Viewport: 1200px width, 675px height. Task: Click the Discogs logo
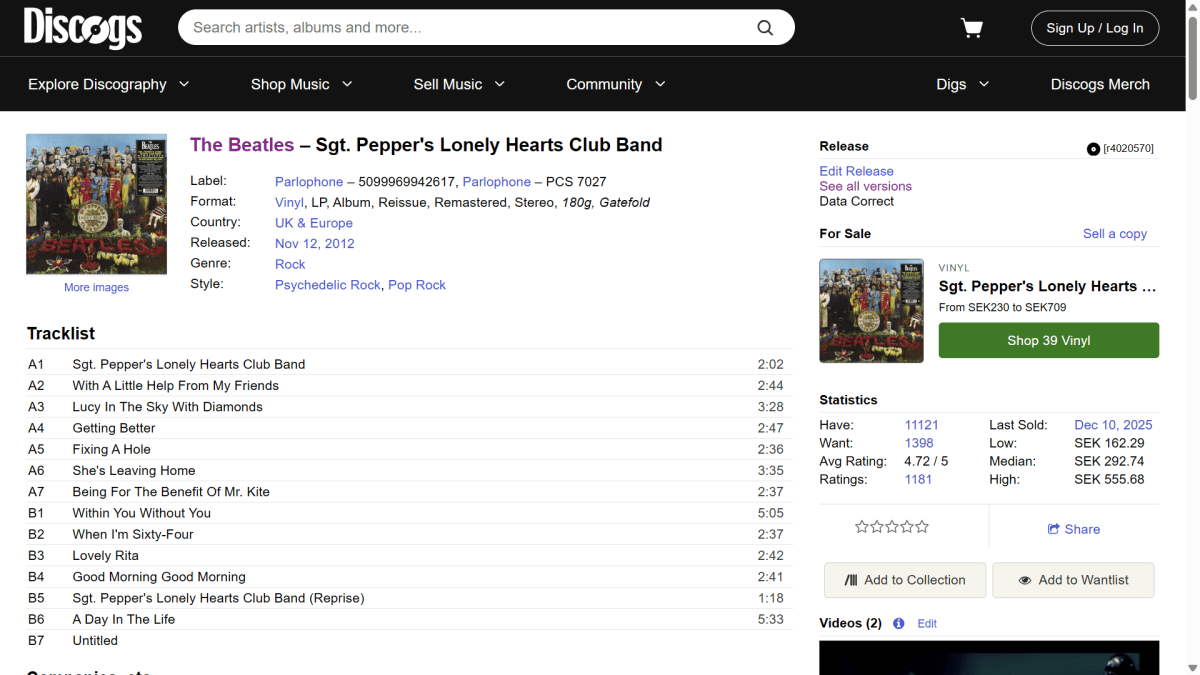tap(83, 28)
